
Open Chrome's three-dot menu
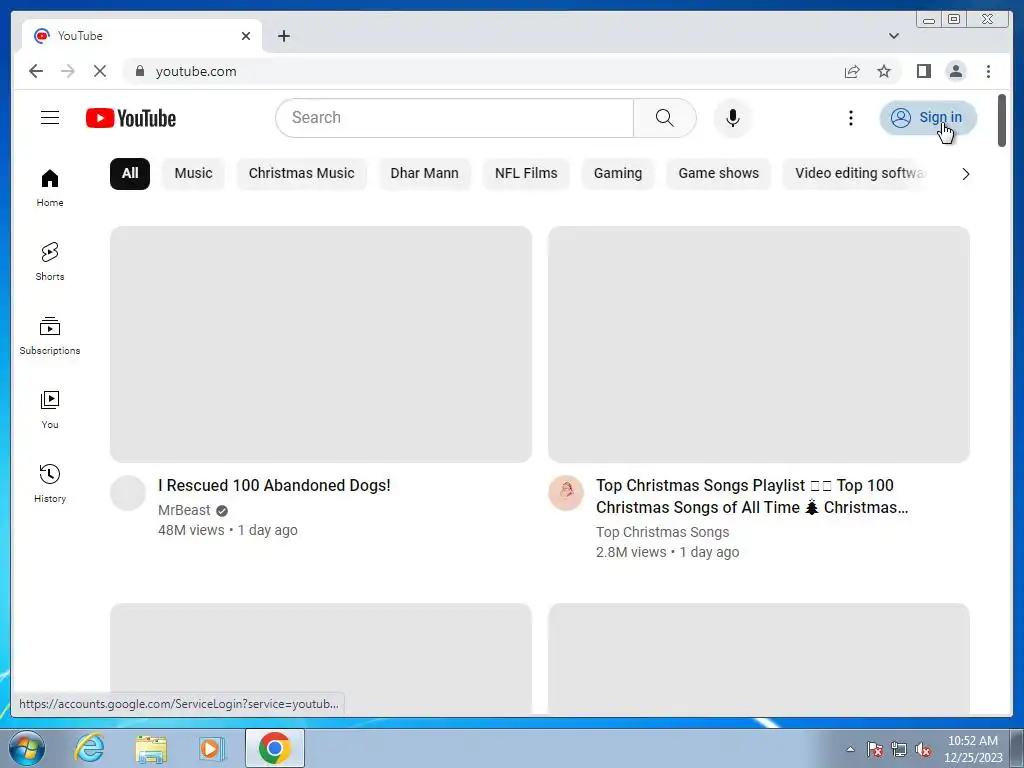[x=988, y=71]
